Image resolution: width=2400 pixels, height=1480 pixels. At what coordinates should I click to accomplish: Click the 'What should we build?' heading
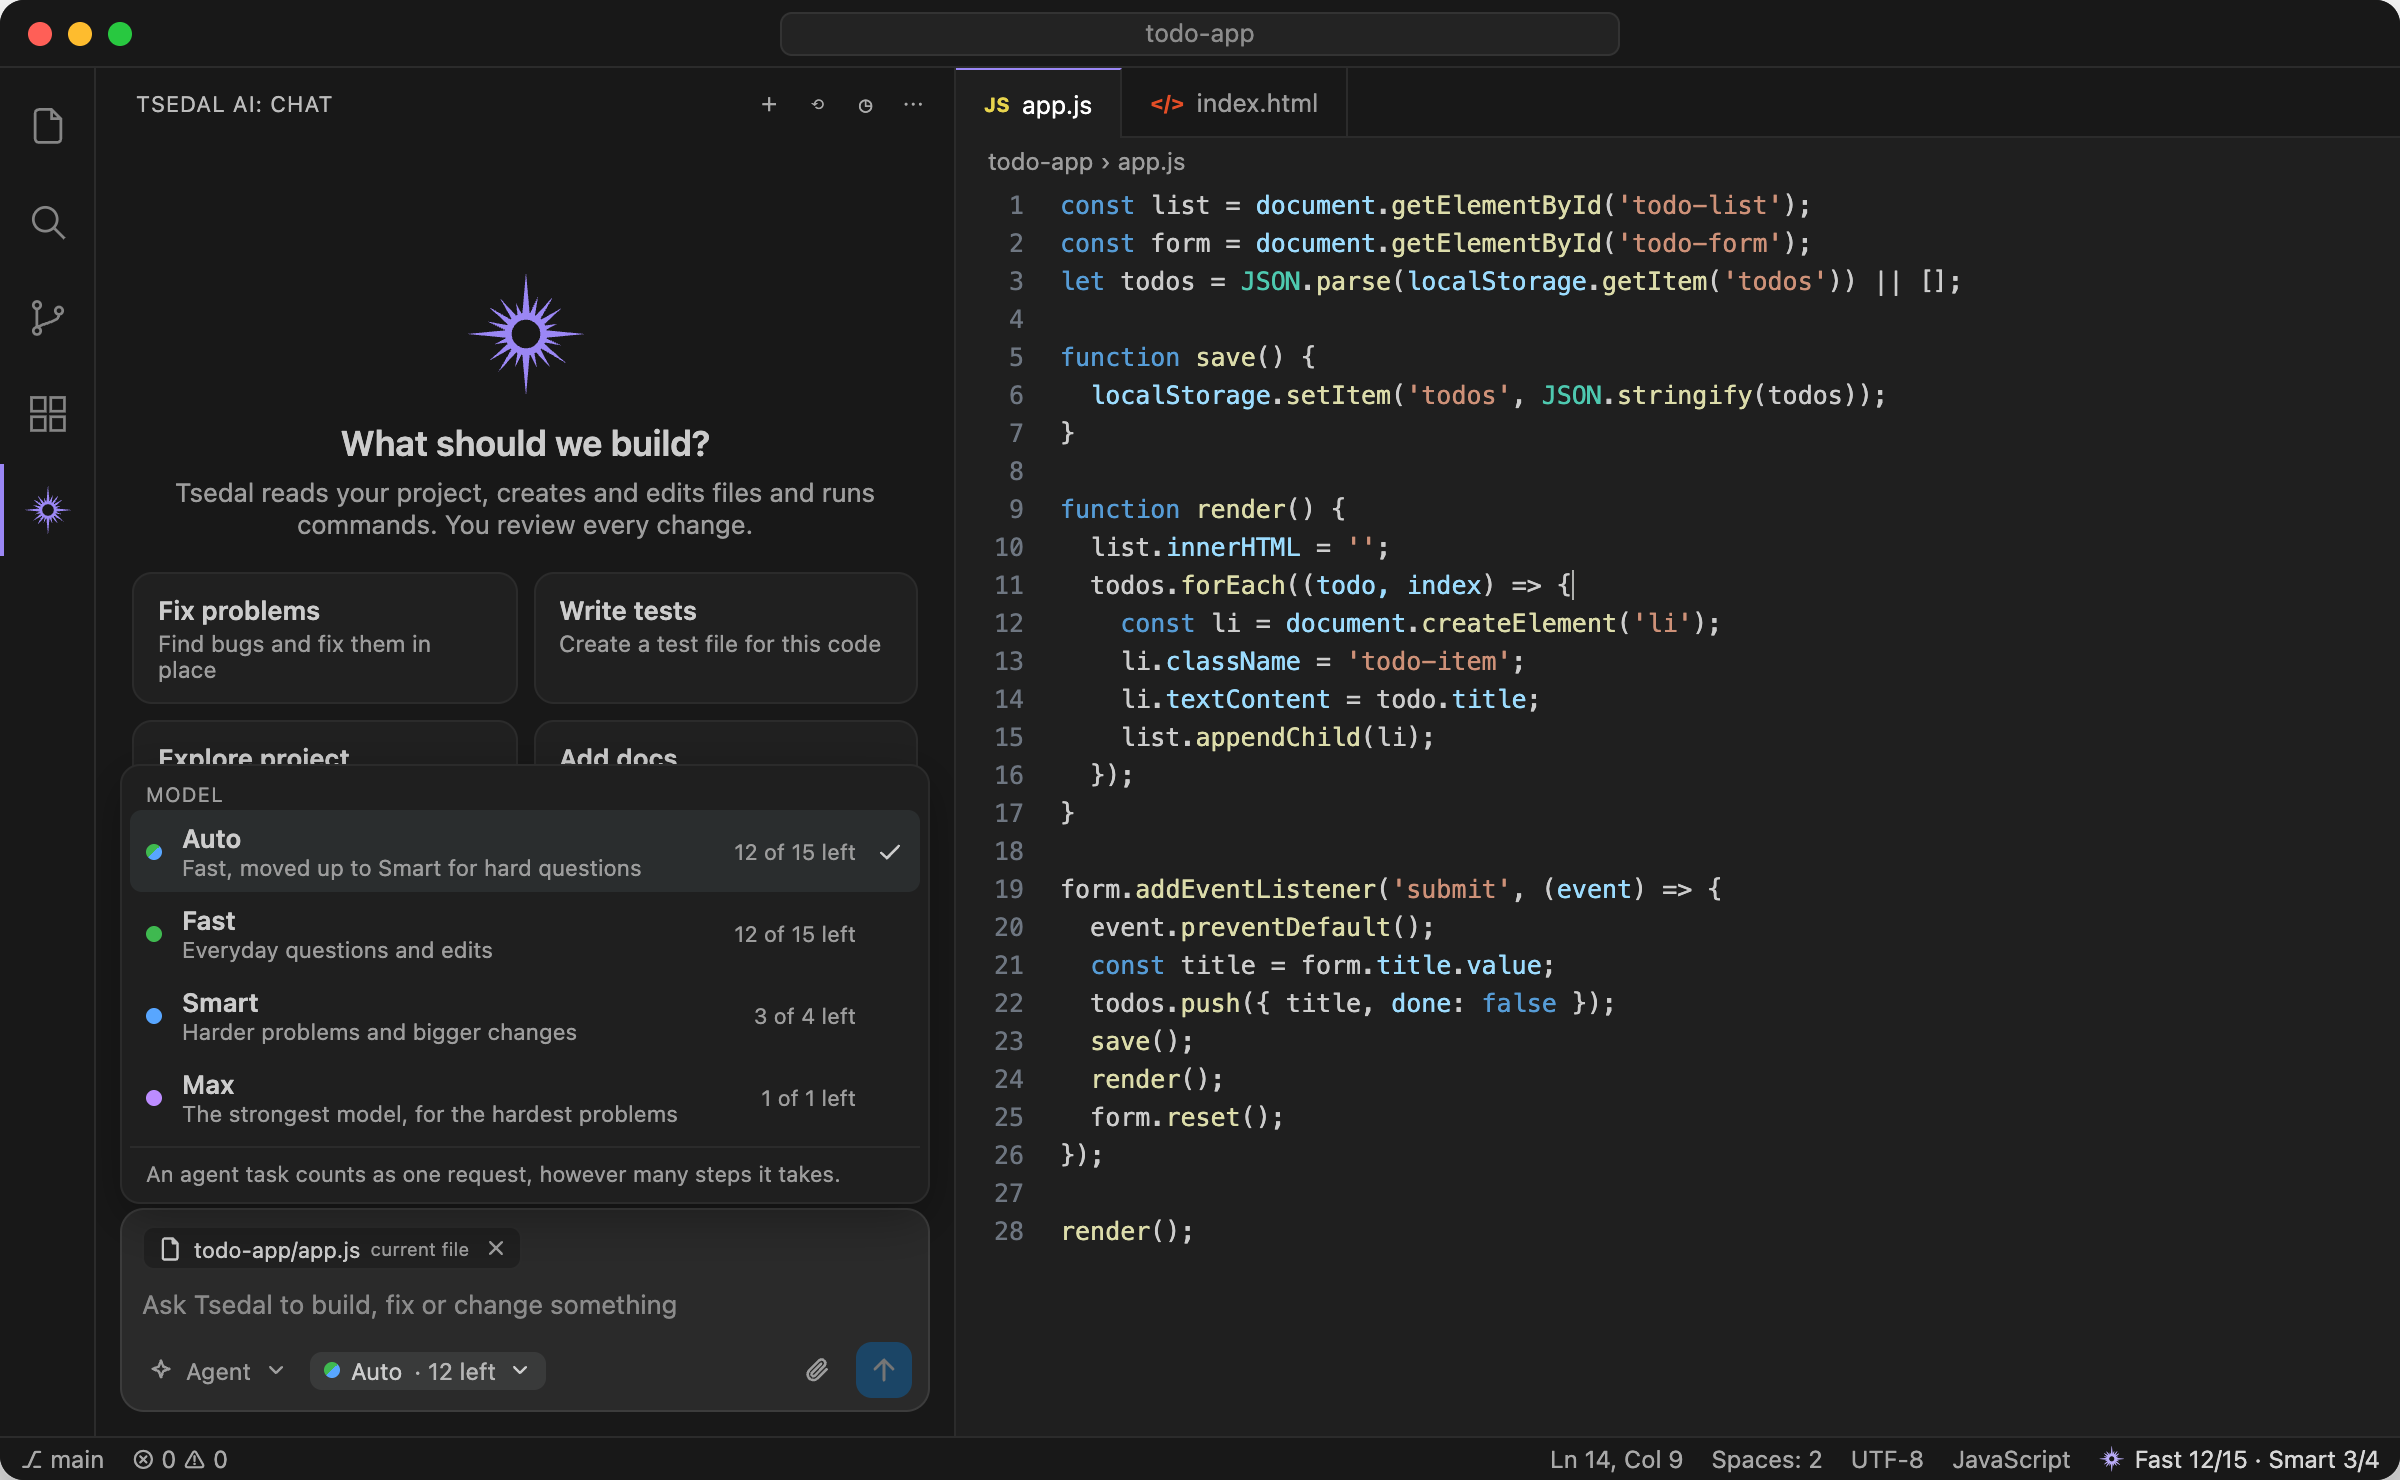click(525, 443)
